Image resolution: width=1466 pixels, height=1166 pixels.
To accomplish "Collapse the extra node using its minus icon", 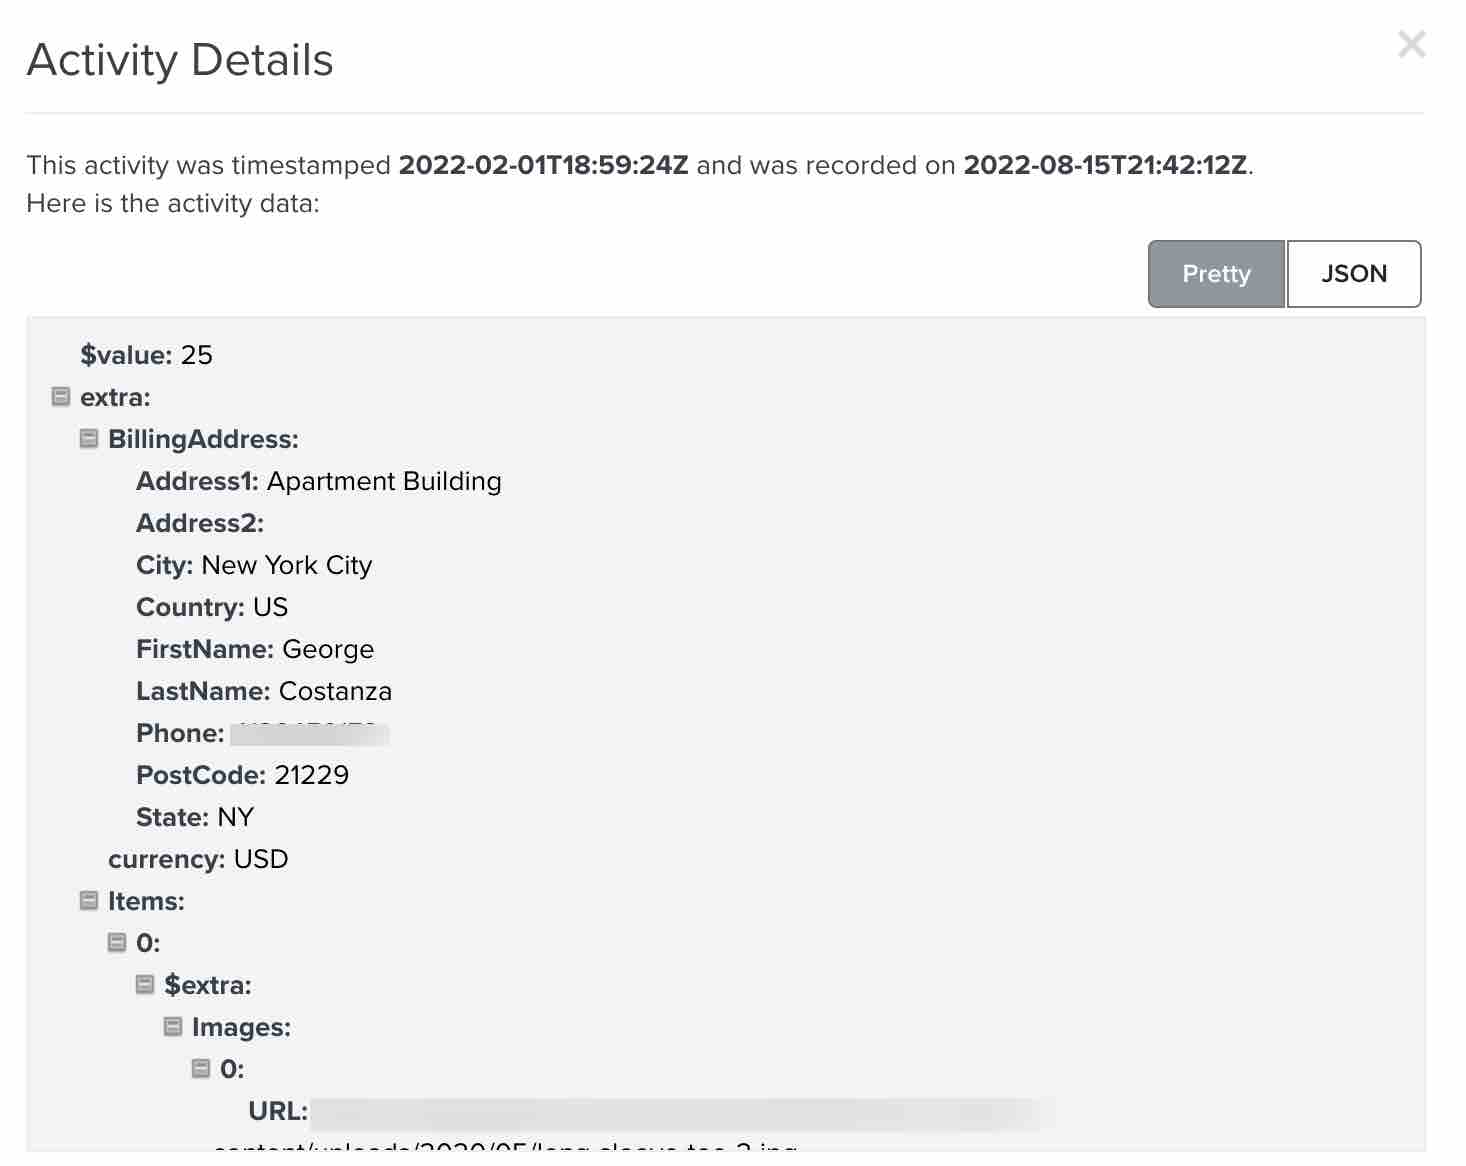I will click(58, 396).
